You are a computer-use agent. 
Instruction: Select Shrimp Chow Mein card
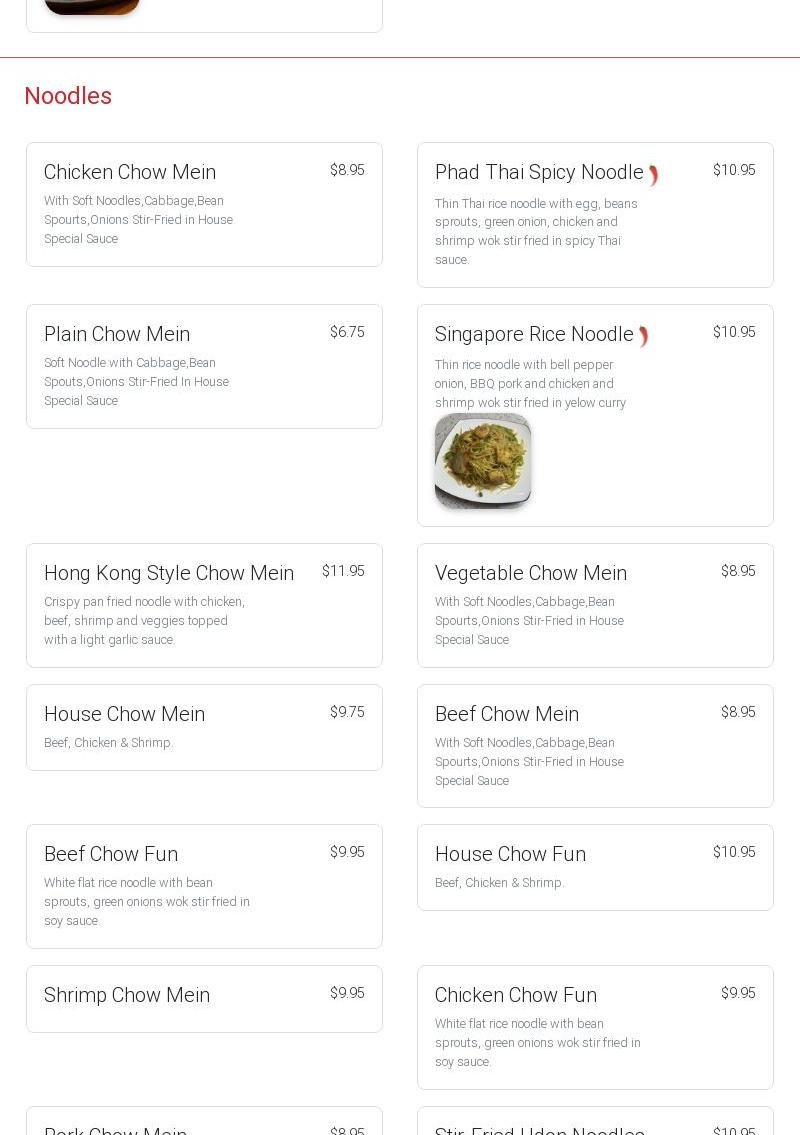pos(204,999)
